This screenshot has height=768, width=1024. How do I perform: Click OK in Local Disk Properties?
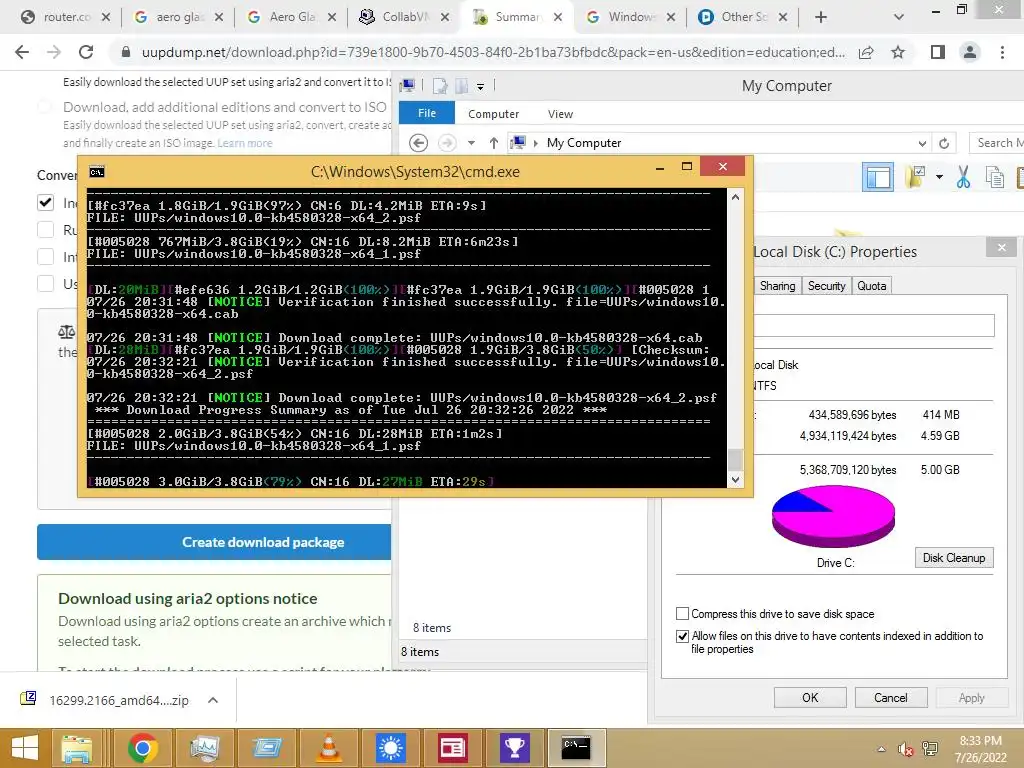(x=810, y=697)
